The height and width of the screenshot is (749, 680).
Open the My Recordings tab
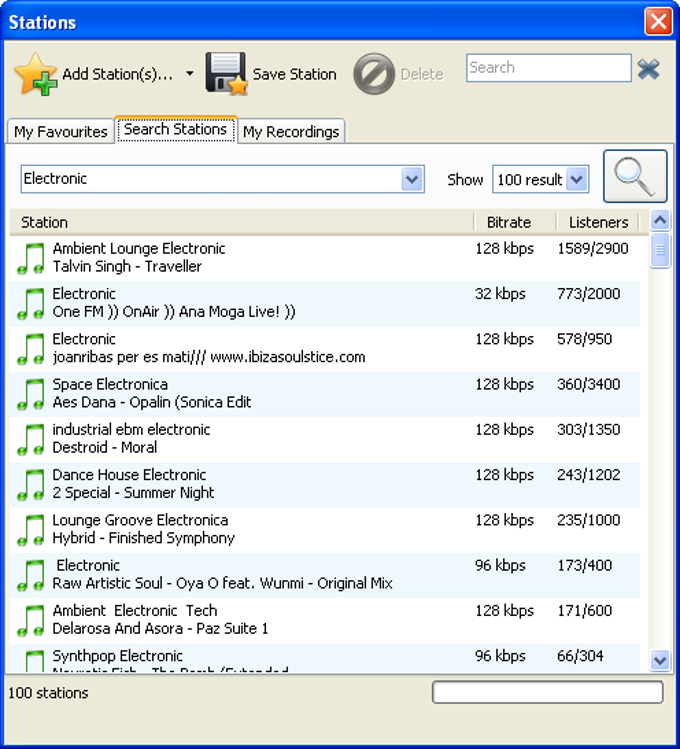[x=291, y=131]
